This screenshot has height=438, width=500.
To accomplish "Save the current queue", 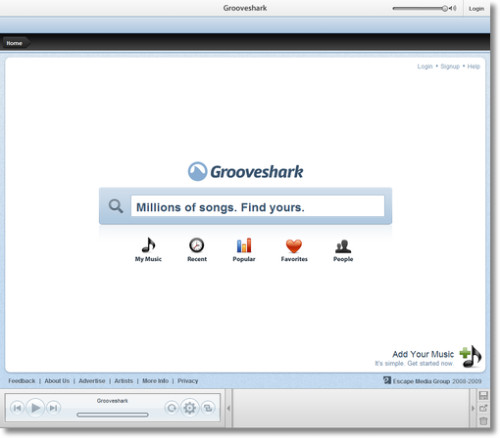I will pyautogui.click(x=483, y=395).
